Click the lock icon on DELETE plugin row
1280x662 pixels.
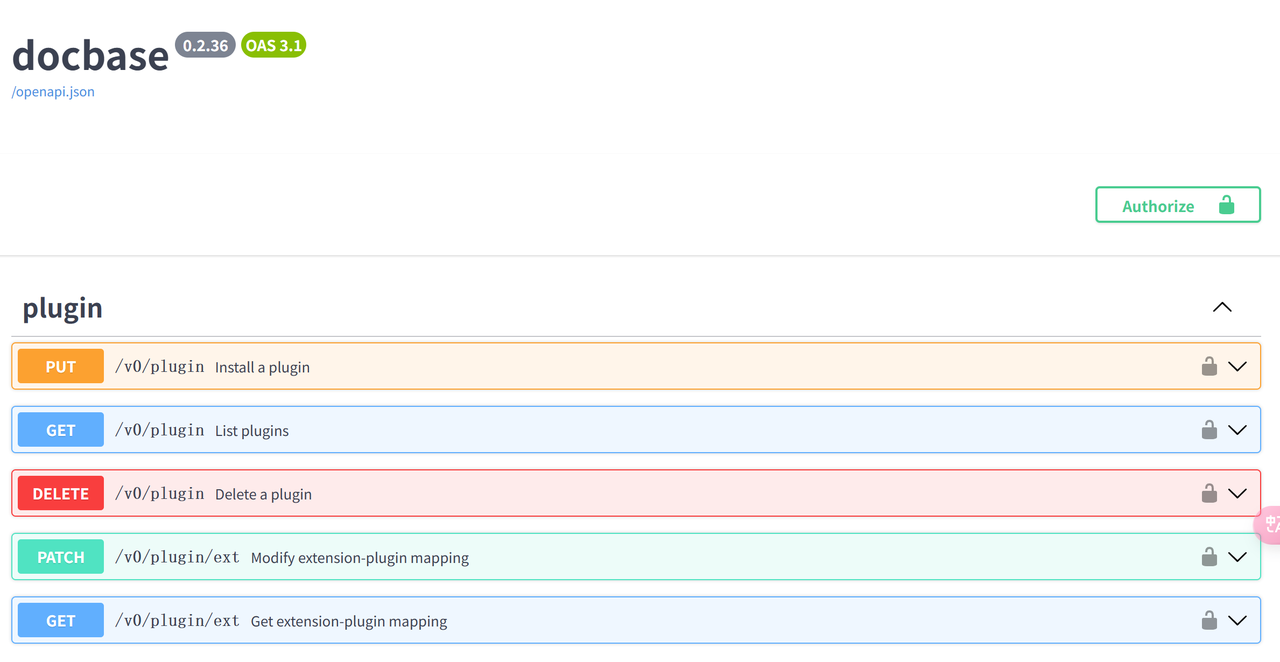tap(1209, 493)
